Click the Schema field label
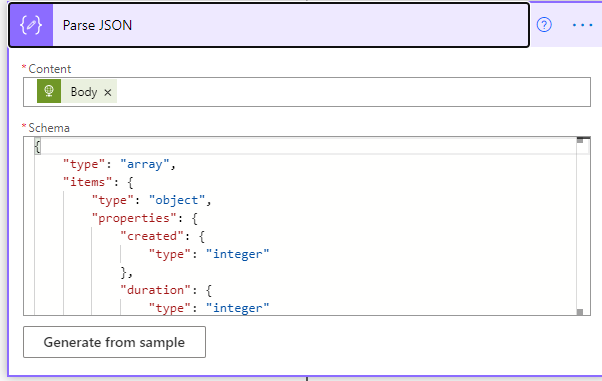Screen dimensions: 602x381 click(49, 128)
